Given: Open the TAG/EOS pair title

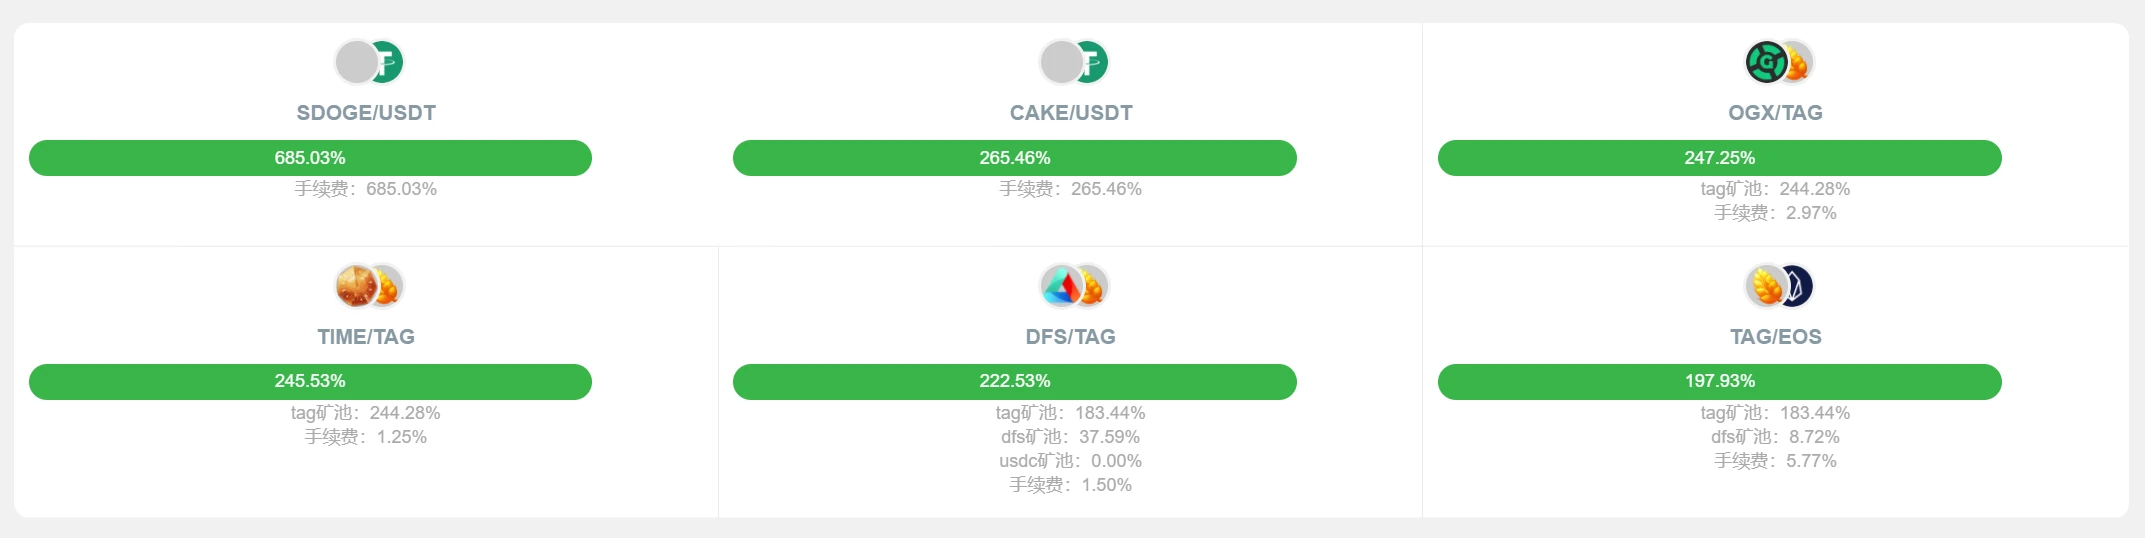Looking at the screenshot, I should (x=1776, y=337).
